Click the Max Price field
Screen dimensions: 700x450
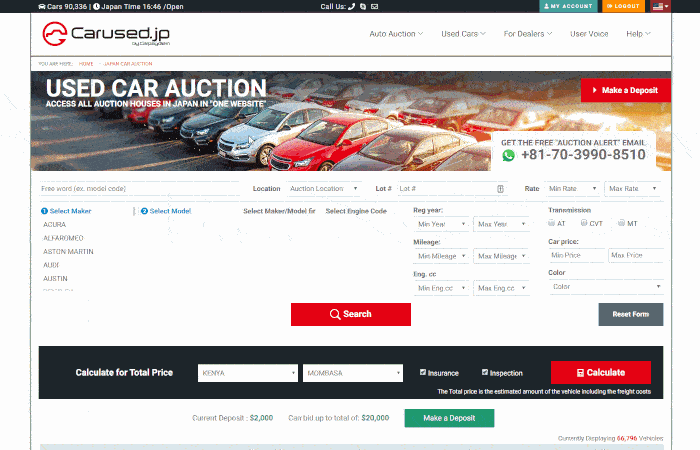click(636, 255)
